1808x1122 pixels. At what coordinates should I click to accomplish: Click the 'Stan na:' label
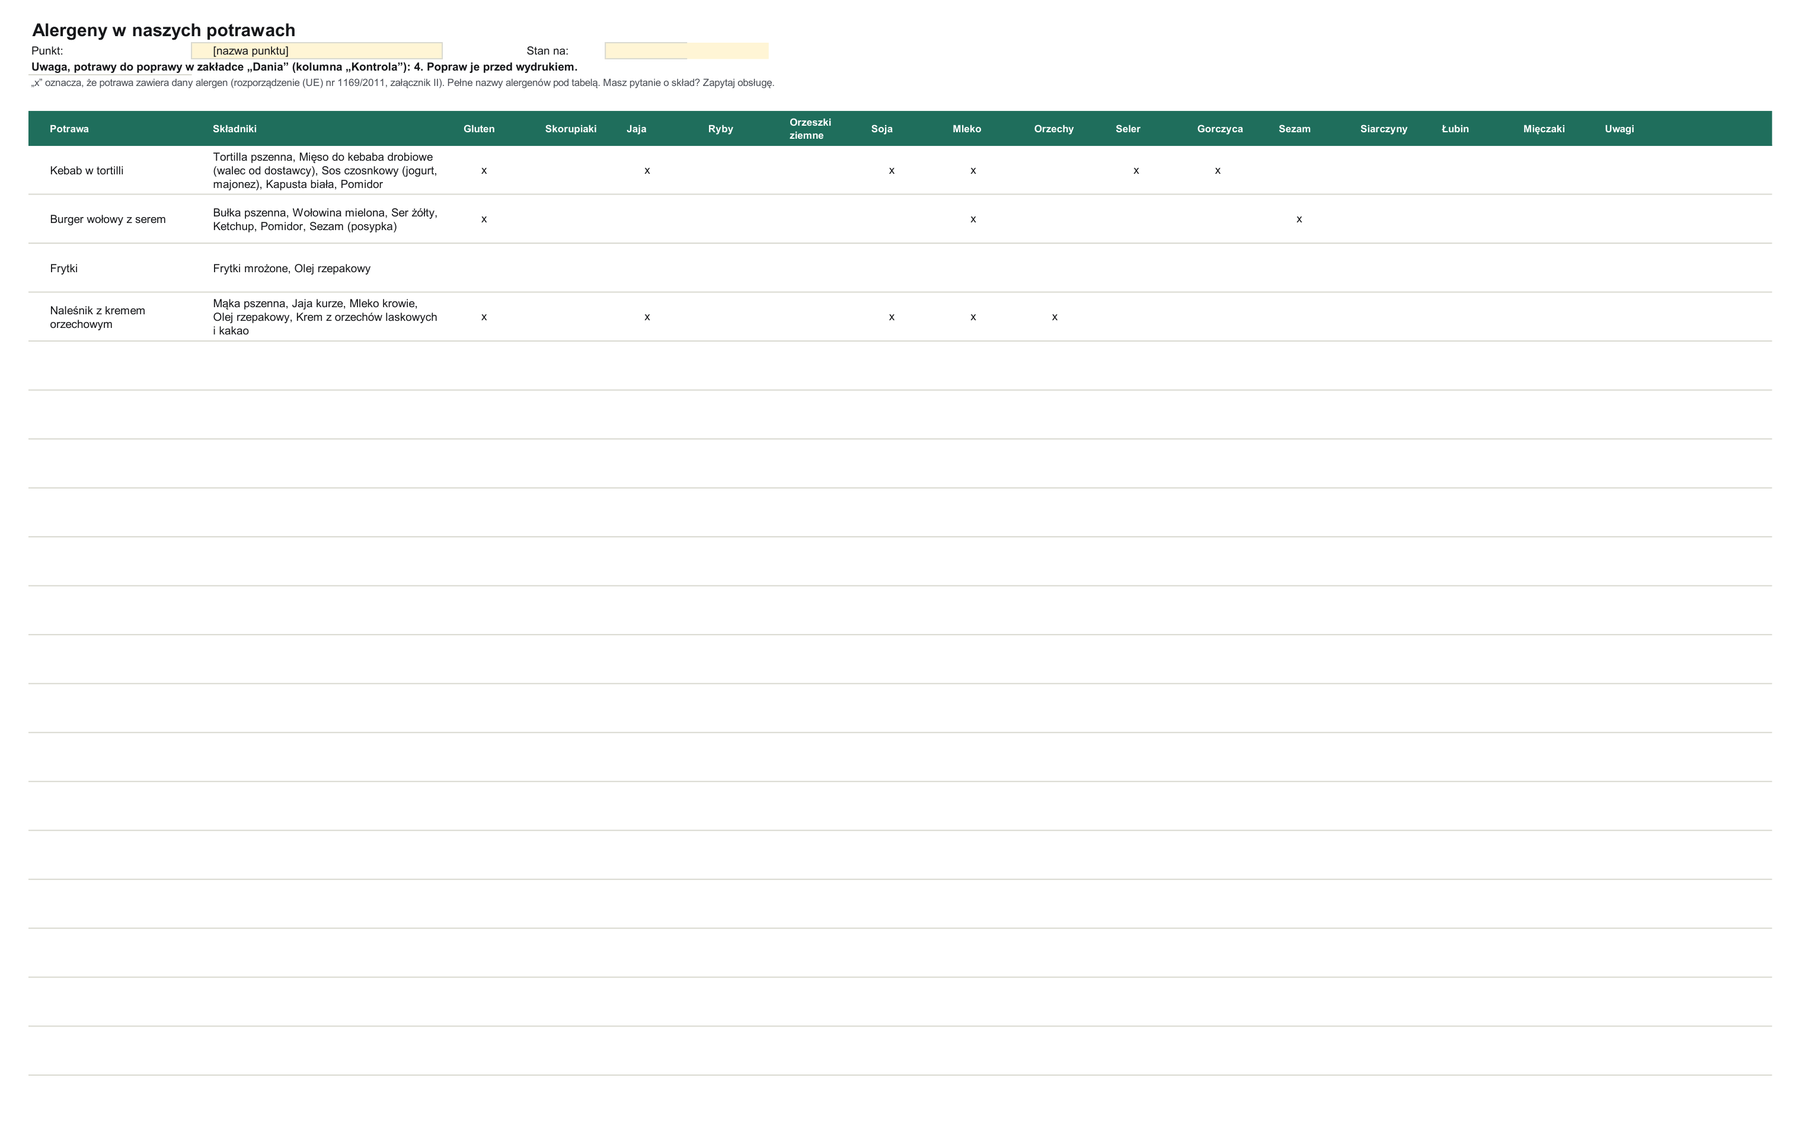coord(547,51)
